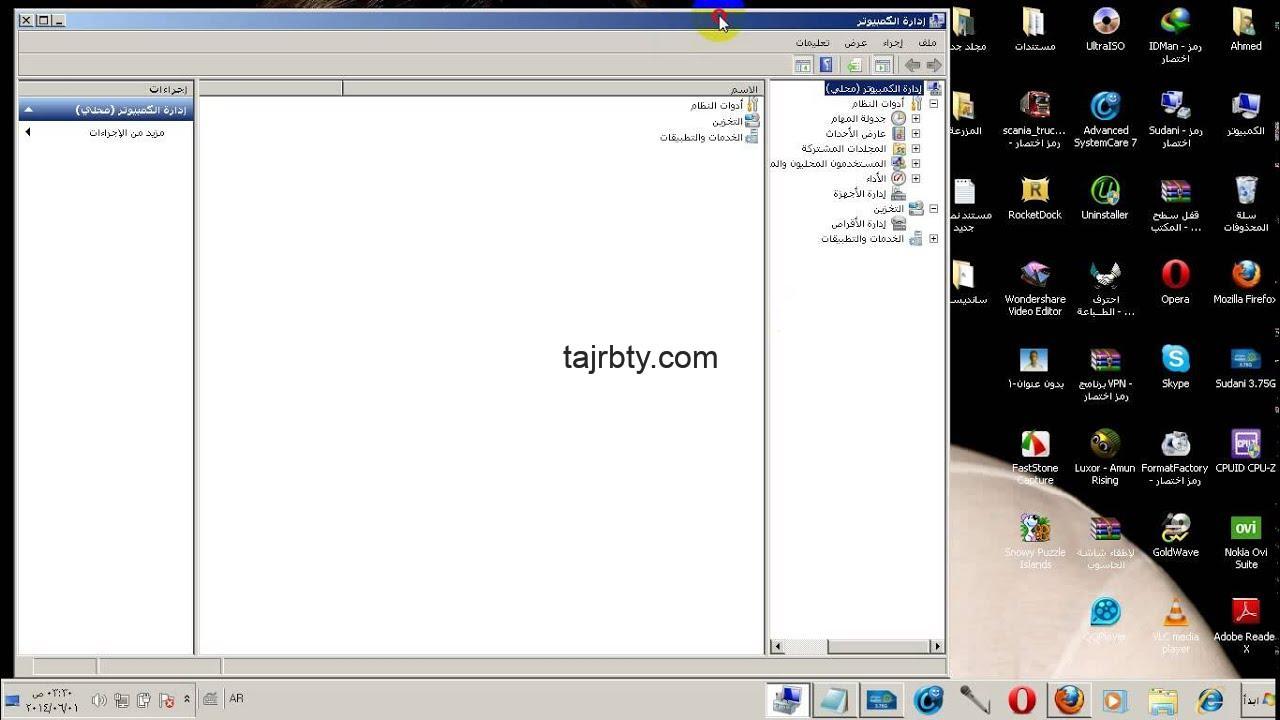
Task: Open Device Manager (إدارة الأجهزة) in the tree
Action: 860,194
